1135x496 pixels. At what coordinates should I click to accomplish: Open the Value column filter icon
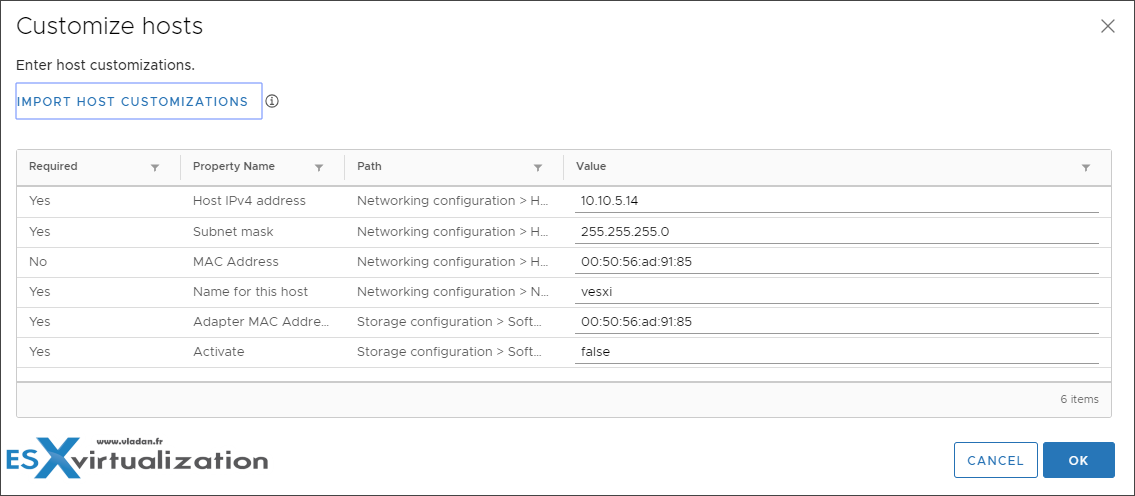[x=1086, y=167]
